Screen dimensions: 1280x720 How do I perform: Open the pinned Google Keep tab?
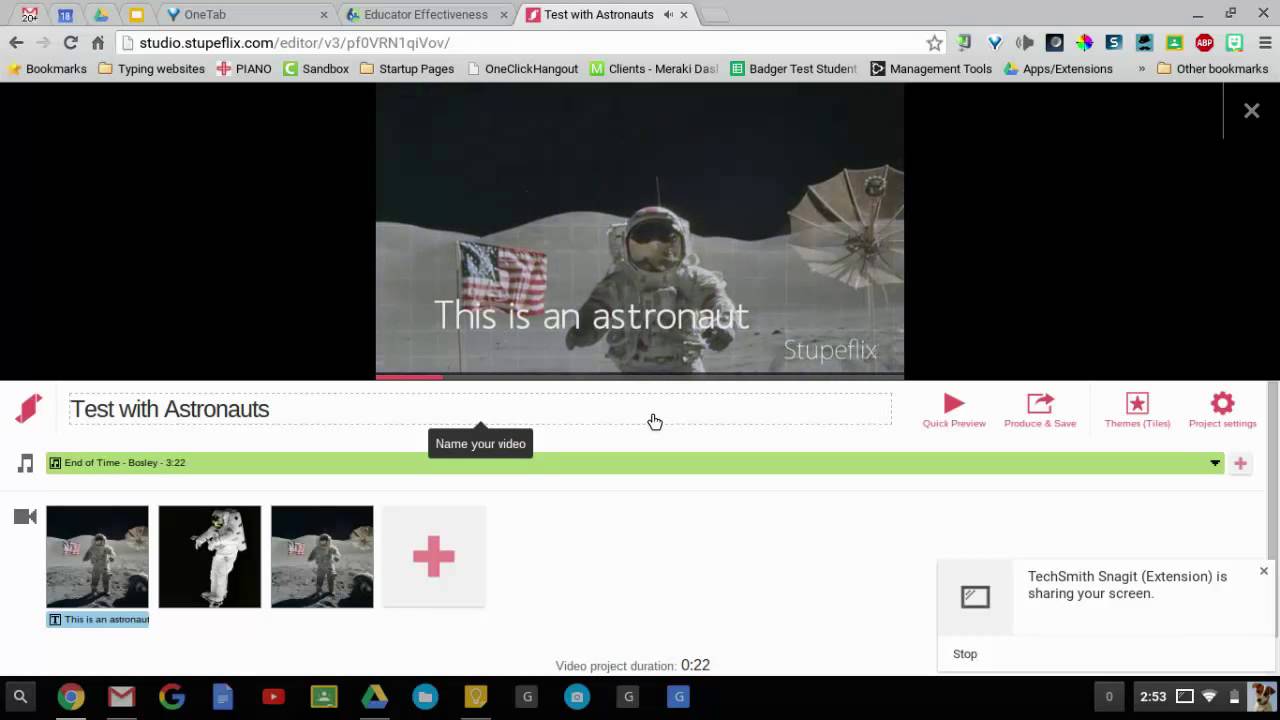coord(137,15)
